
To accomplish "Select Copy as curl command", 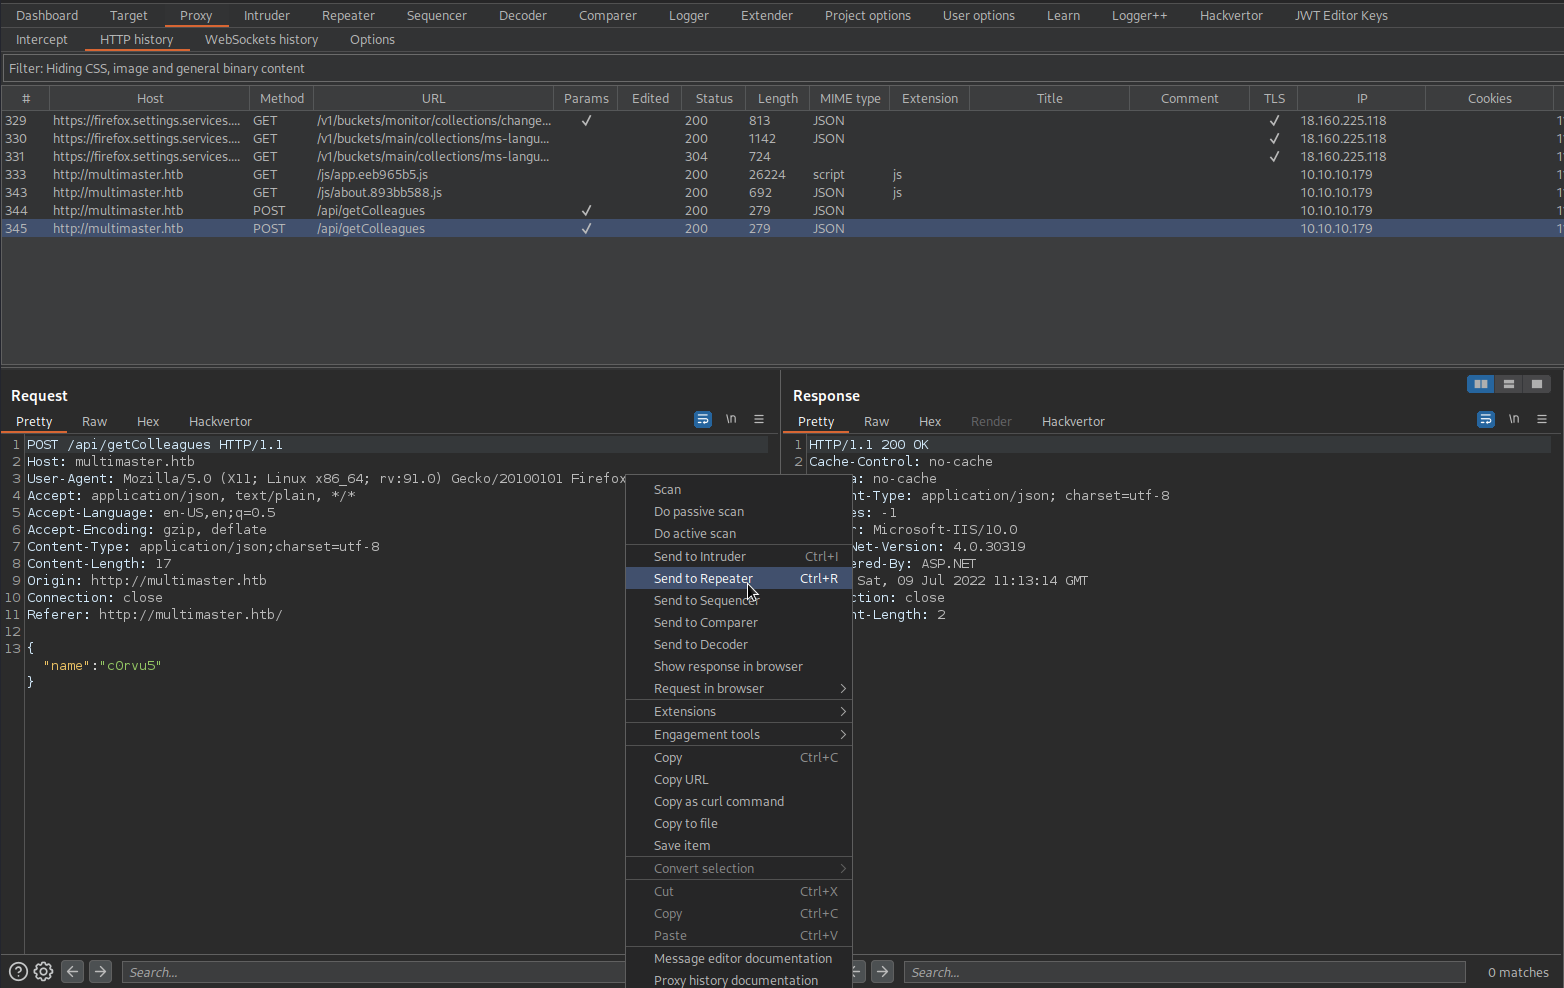I will 738,801.
